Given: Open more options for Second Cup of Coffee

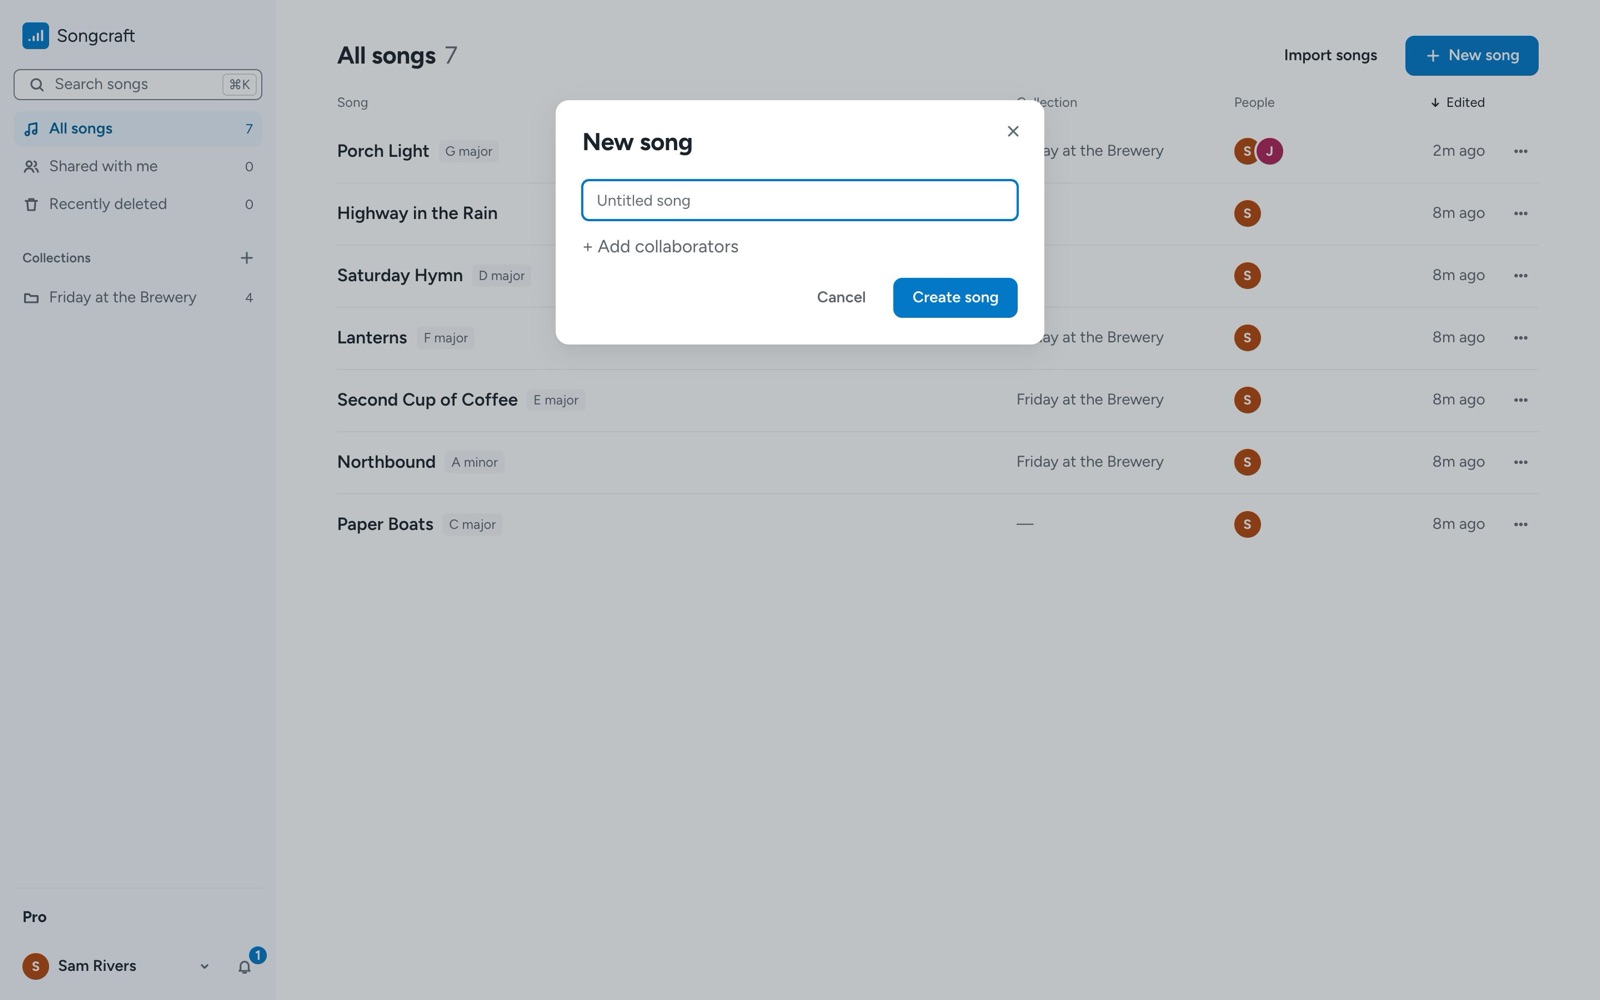Looking at the screenshot, I should point(1520,400).
